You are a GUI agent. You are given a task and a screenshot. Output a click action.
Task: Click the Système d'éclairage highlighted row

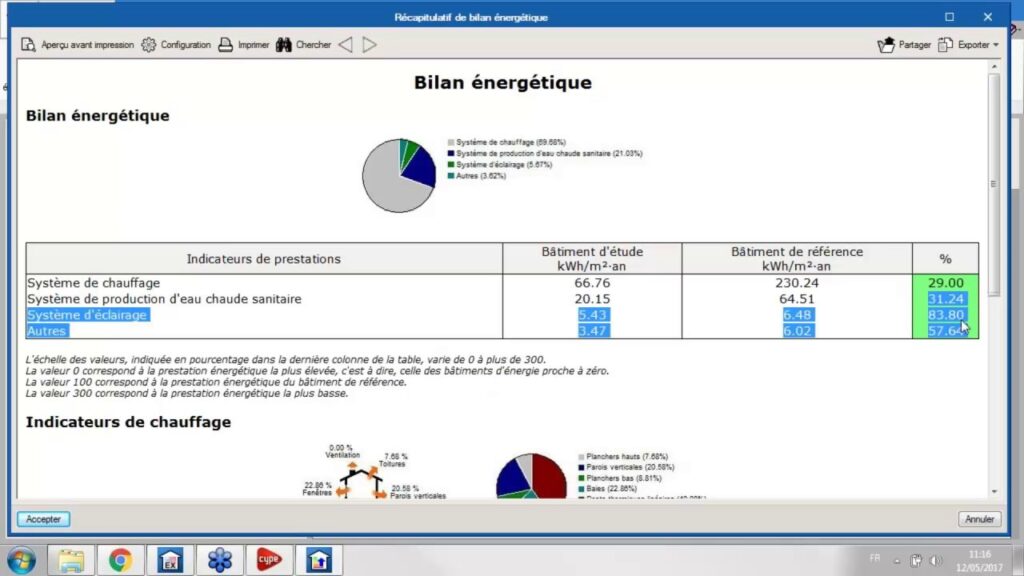click(88, 315)
